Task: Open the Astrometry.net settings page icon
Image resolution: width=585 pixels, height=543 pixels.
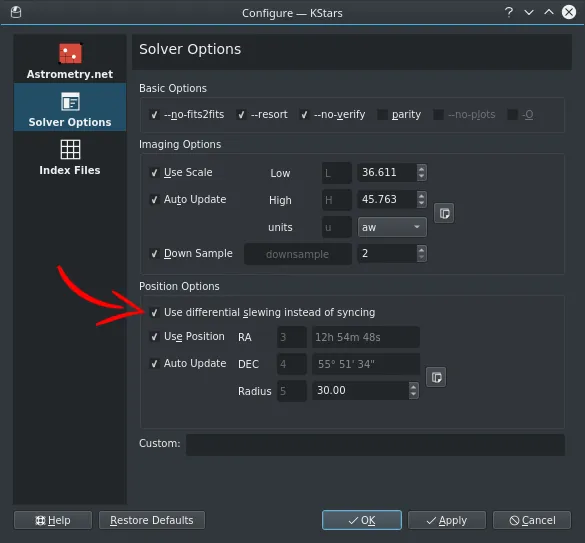Action: 70,53
